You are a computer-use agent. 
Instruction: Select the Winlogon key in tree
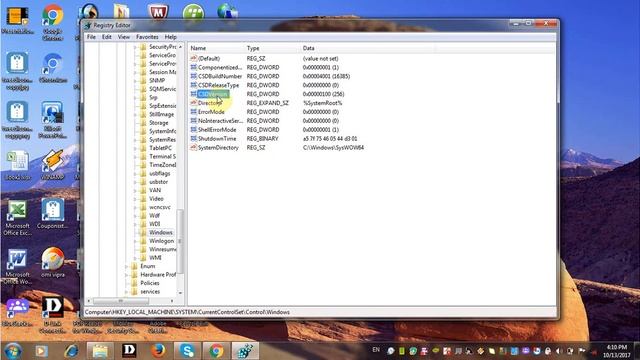pyautogui.click(x=161, y=241)
